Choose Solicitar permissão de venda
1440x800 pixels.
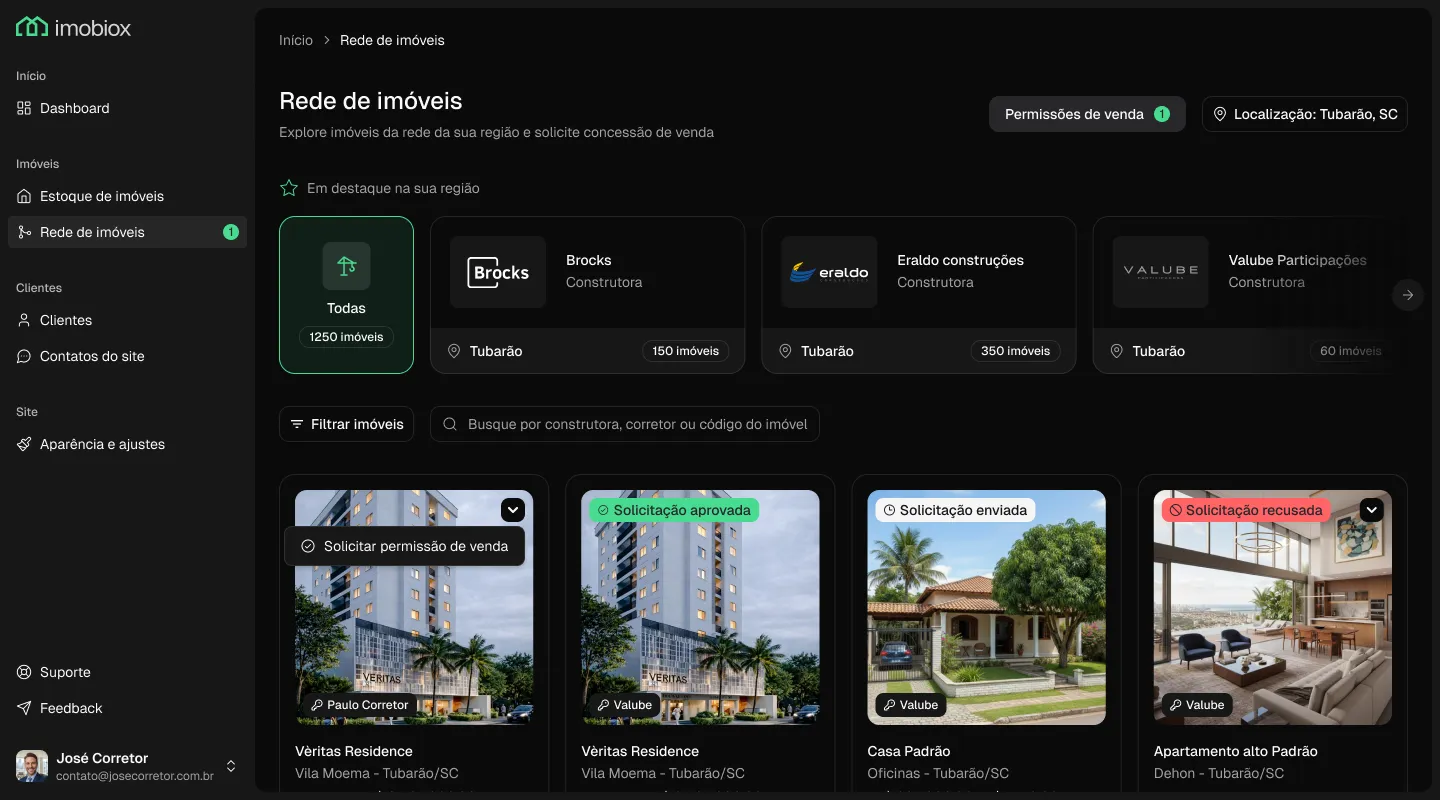[405, 546]
